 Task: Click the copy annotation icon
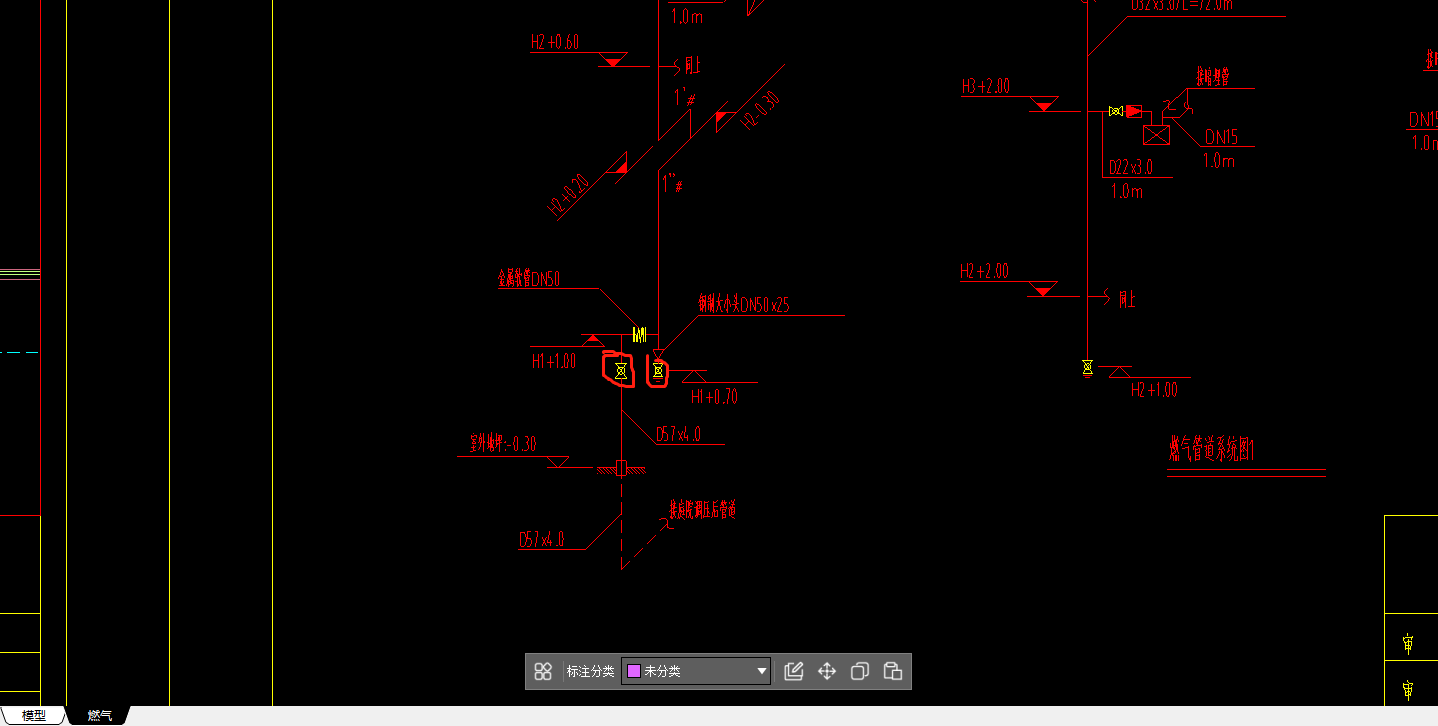(x=860, y=671)
